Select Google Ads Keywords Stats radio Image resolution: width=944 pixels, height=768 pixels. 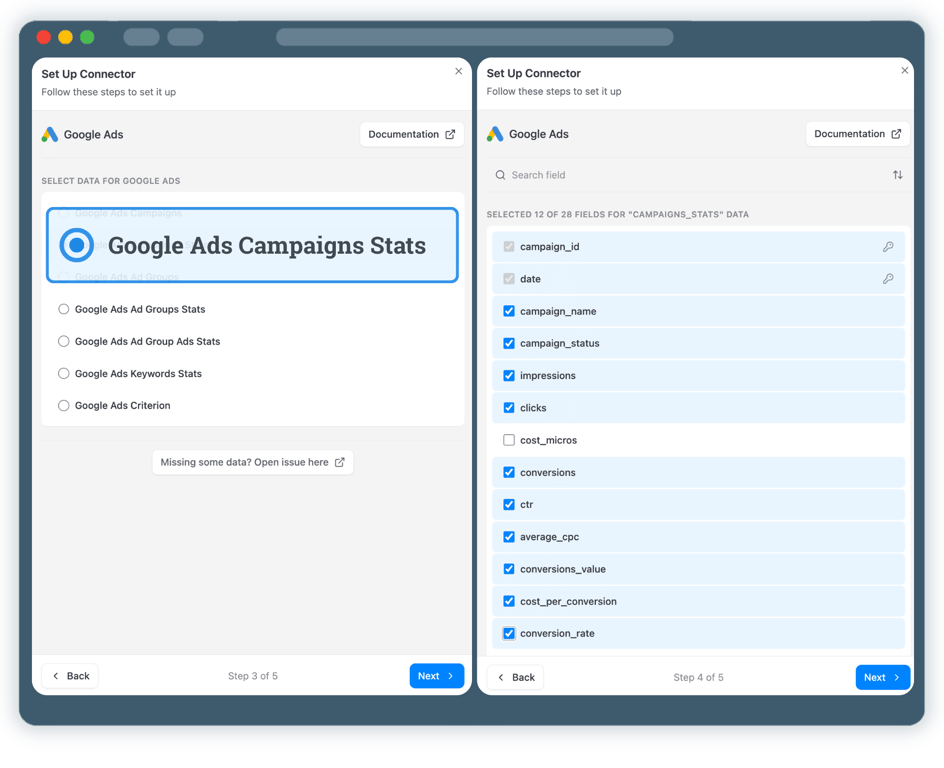[x=63, y=373]
